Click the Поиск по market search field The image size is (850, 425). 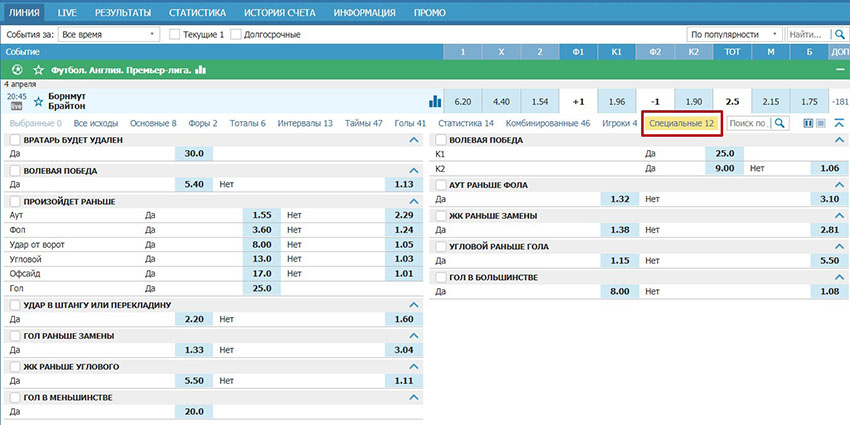click(748, 123)
